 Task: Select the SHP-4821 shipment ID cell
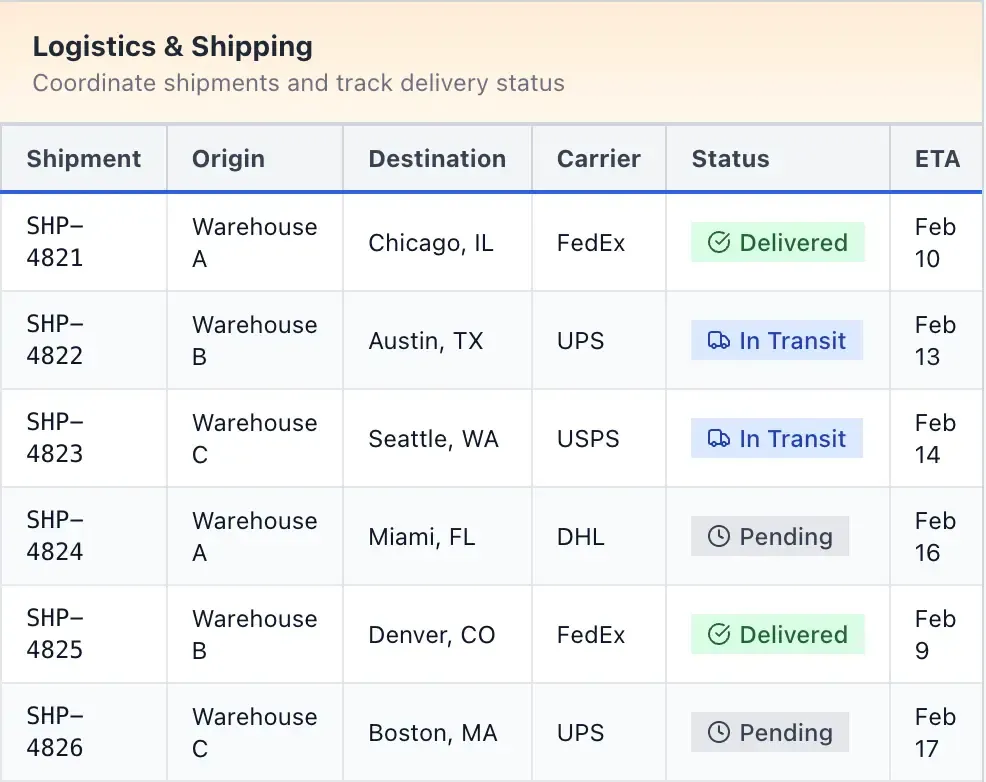pos(55,243)
